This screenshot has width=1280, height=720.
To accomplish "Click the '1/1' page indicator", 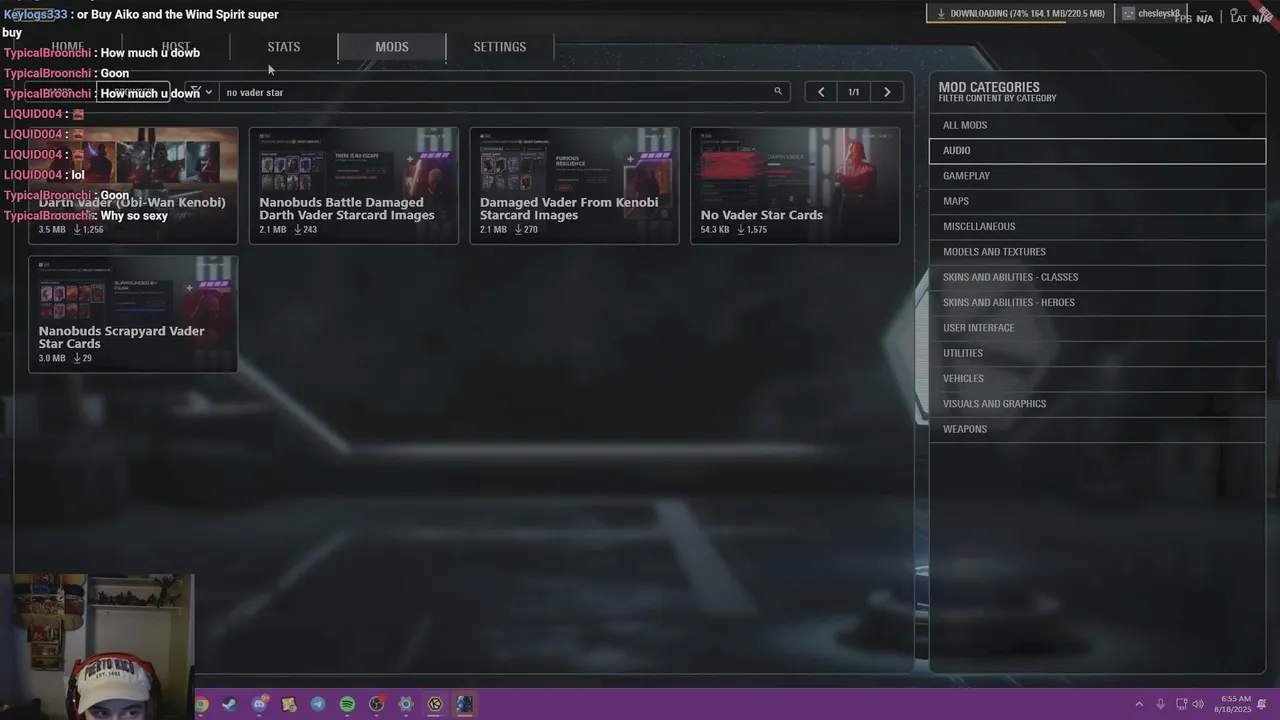I will [x=854, y=92].
